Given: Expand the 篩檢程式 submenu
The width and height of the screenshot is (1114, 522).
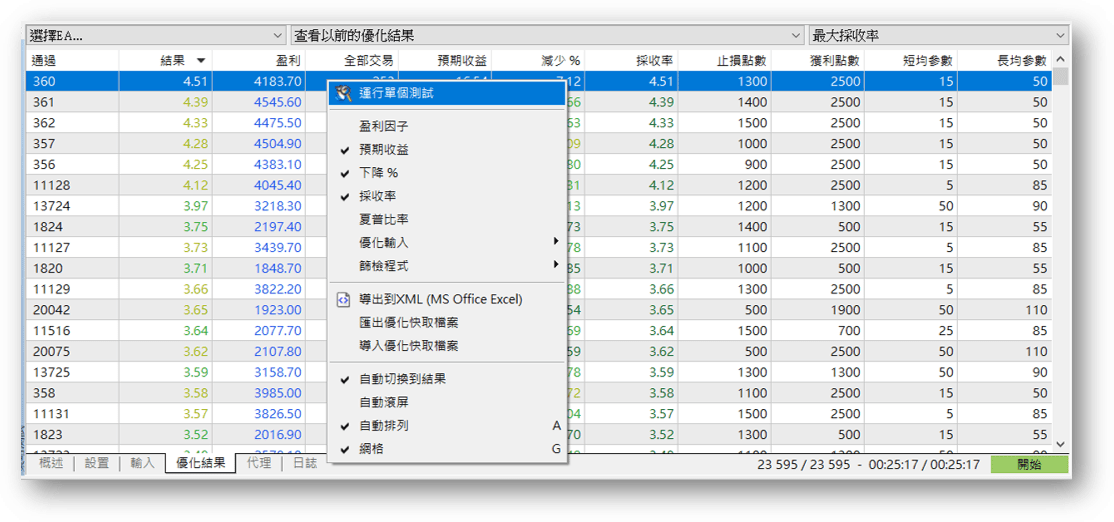Looking at the screenshot, I should (446, 266).
